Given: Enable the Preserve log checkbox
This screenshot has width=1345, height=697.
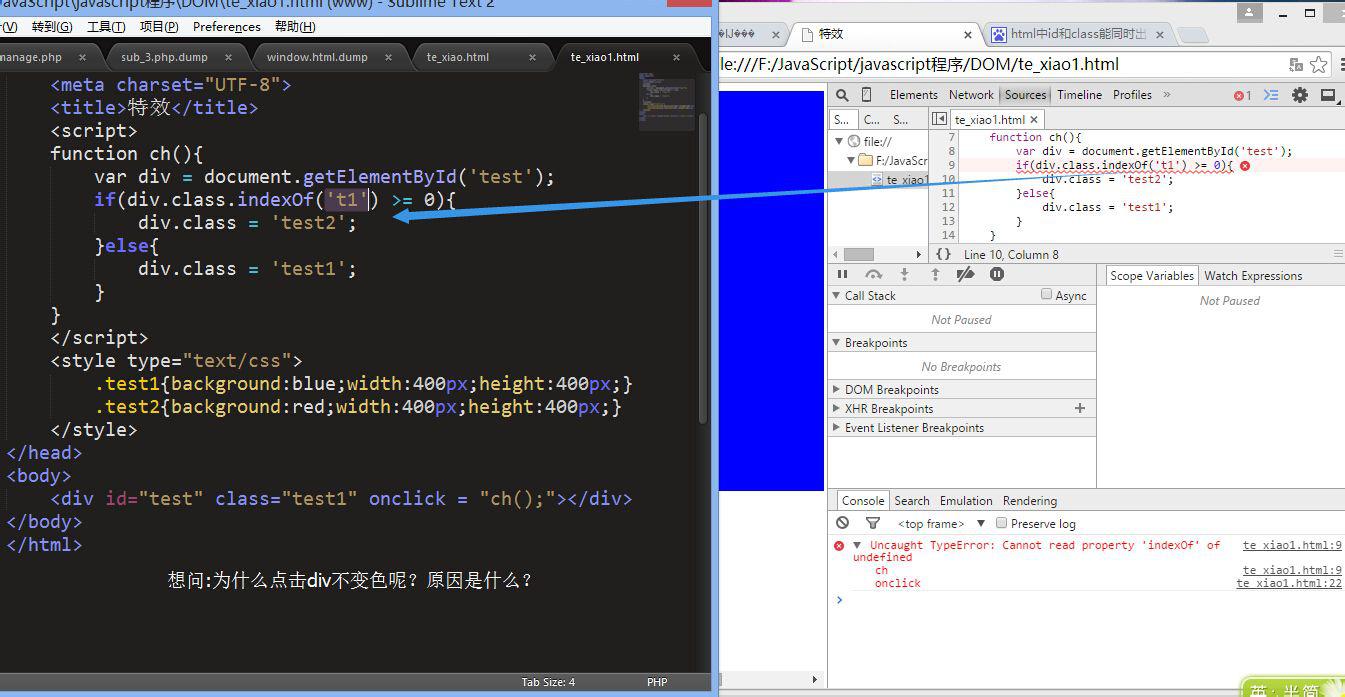Looking at the screenshot, I should 1001,523.
